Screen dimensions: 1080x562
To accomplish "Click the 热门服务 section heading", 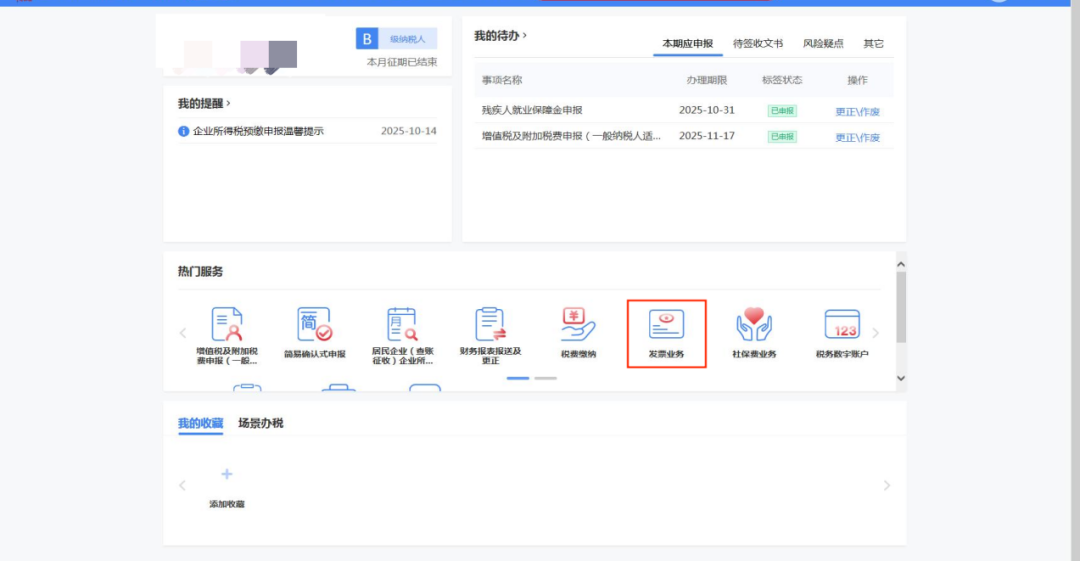I will coord(200,271).
